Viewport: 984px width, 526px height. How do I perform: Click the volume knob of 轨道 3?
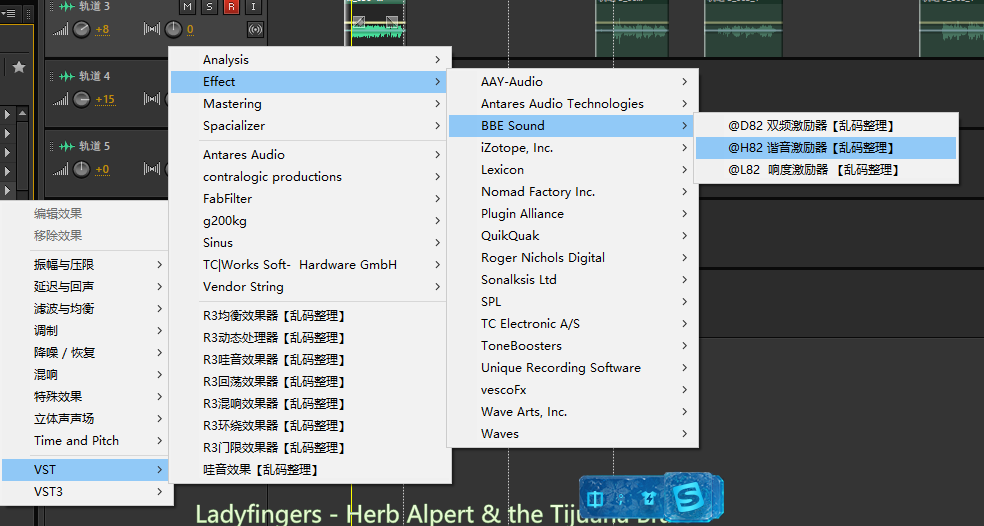point(82,29)
